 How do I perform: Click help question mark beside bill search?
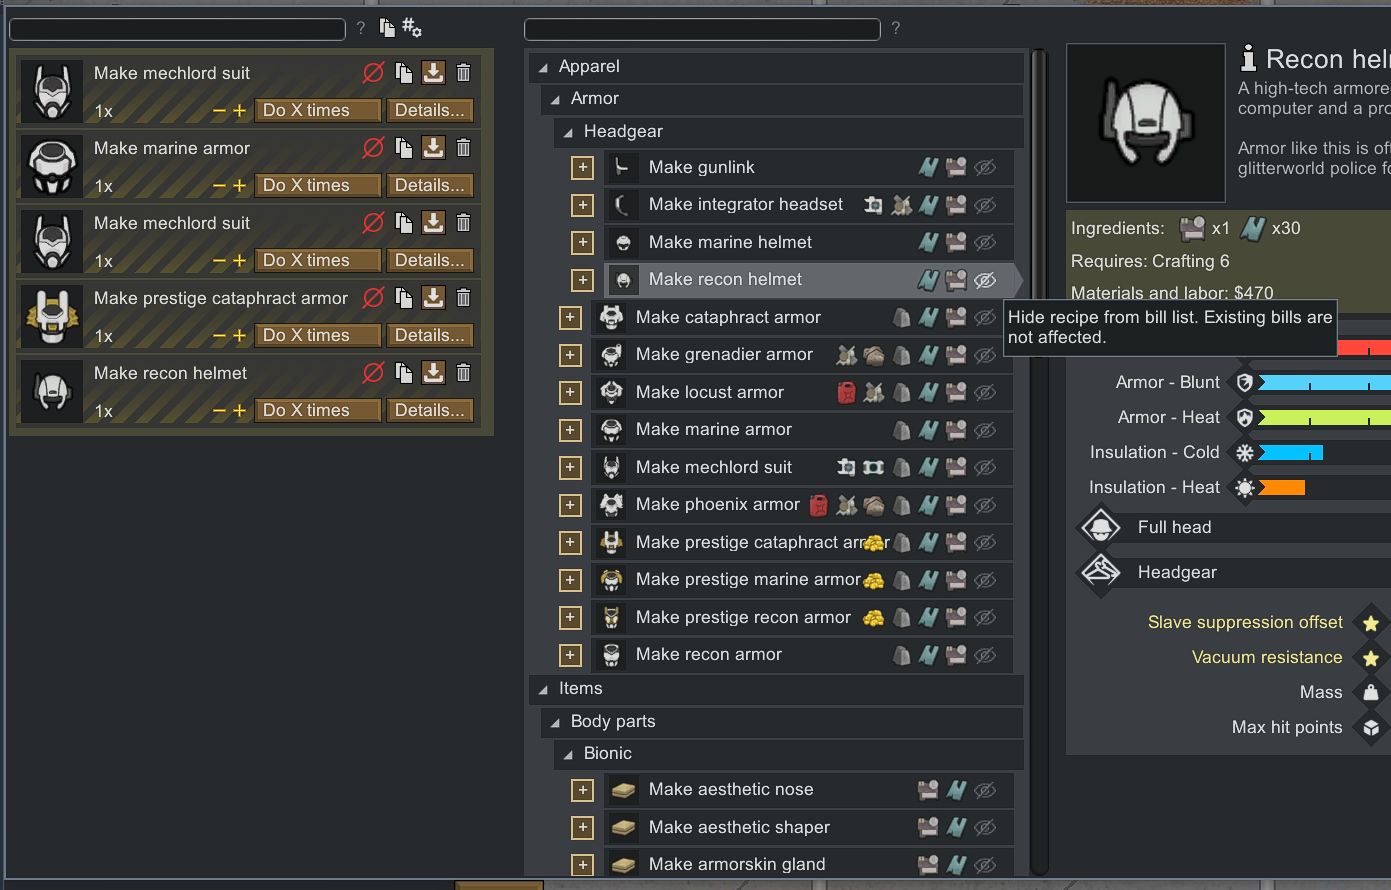pos(361,28)
